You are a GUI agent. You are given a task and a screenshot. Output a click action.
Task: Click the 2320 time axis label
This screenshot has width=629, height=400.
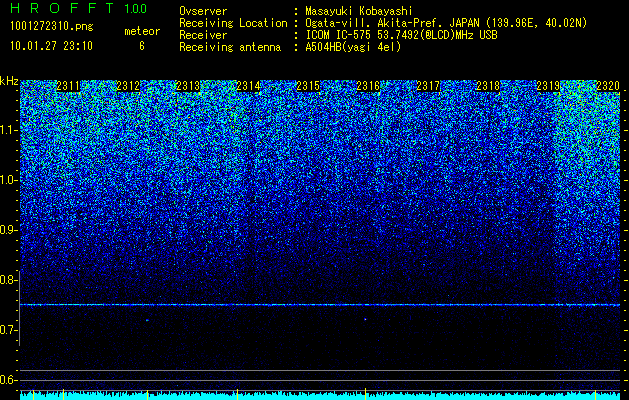608,86
